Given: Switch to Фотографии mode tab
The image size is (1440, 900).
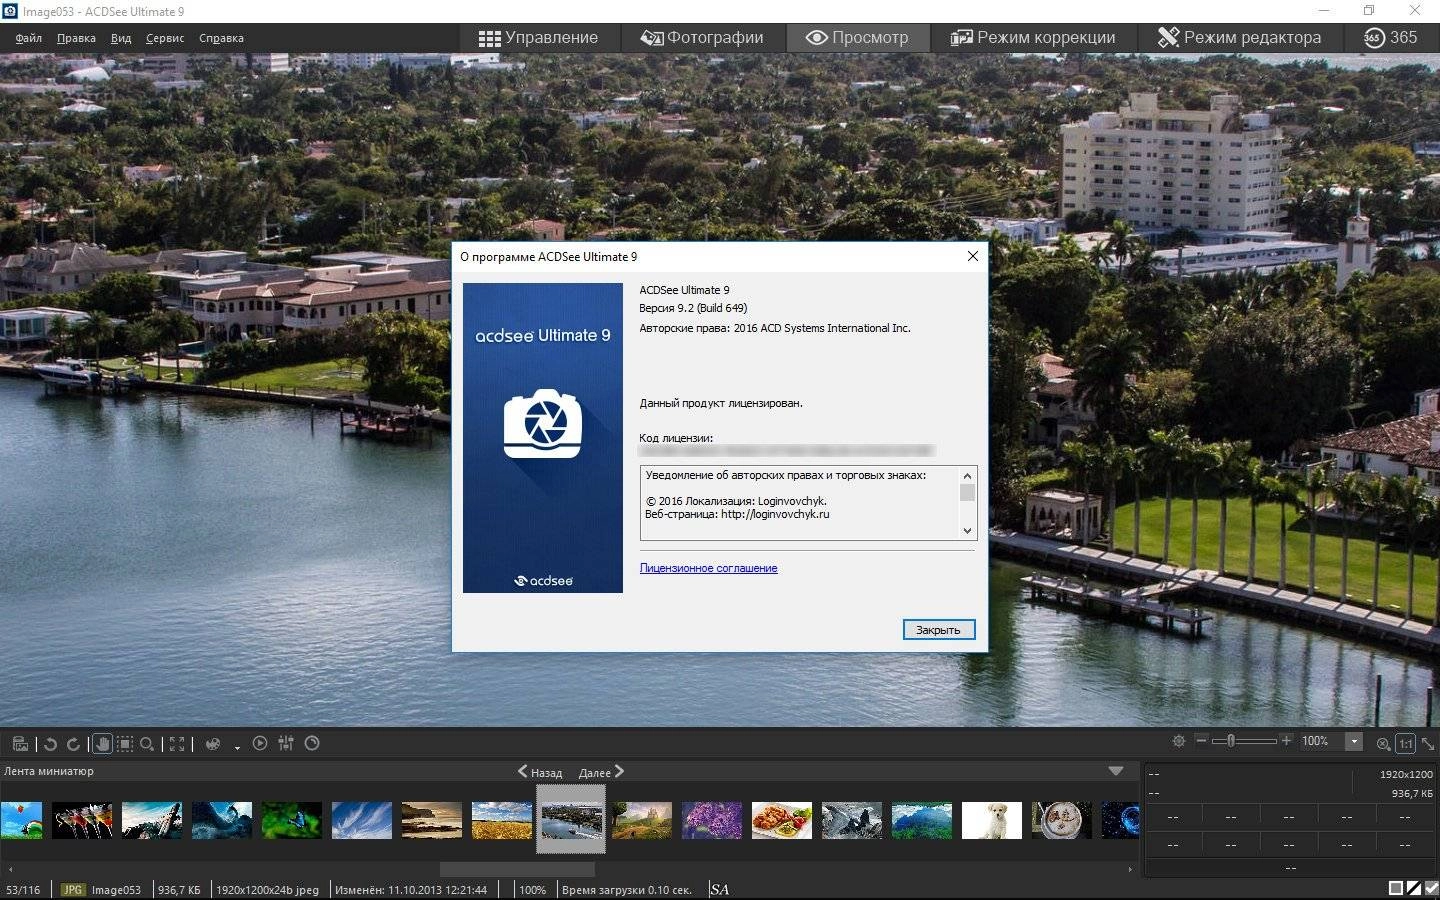Looking at the screenshot, I should click(x=702, y=38).
